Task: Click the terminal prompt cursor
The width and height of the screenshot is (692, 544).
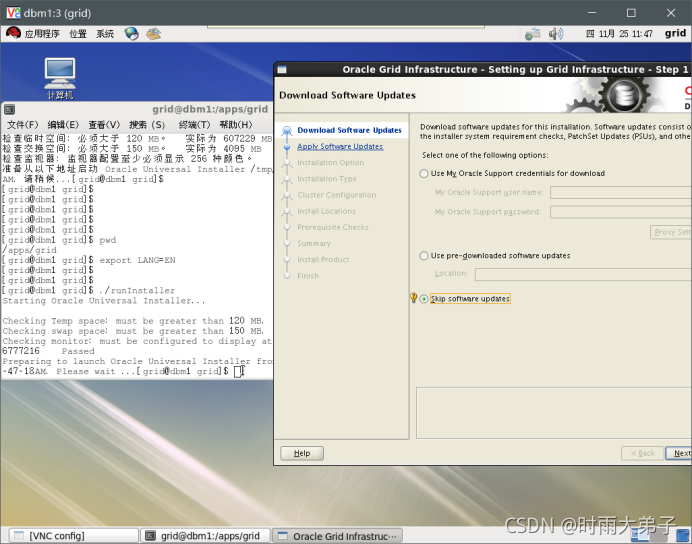Action: (238, 371)
